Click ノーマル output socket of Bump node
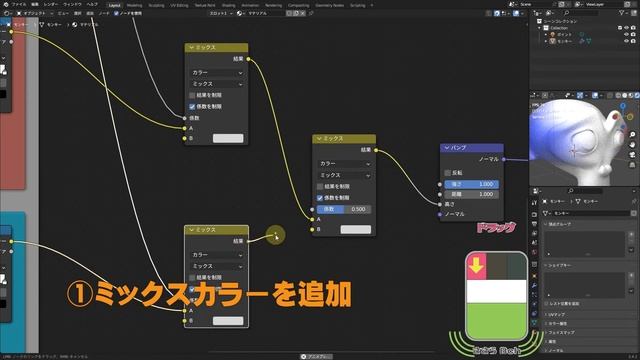The width and height of the screenshot is (640, 360). (504, 159)
